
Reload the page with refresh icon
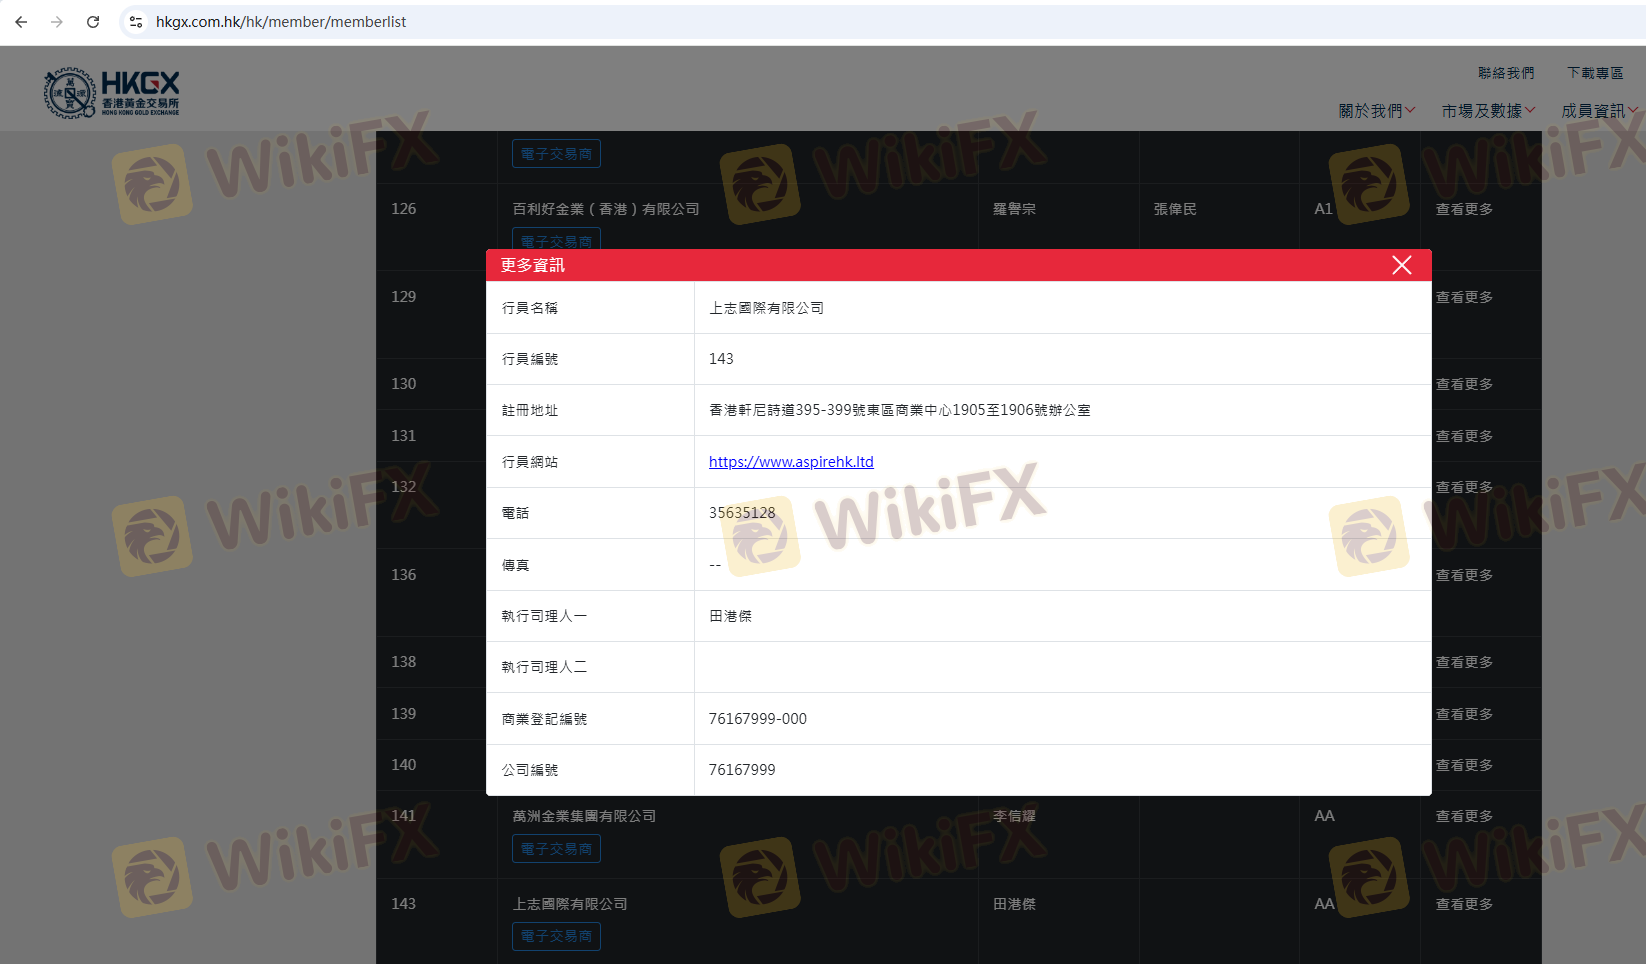pos(93,22)
